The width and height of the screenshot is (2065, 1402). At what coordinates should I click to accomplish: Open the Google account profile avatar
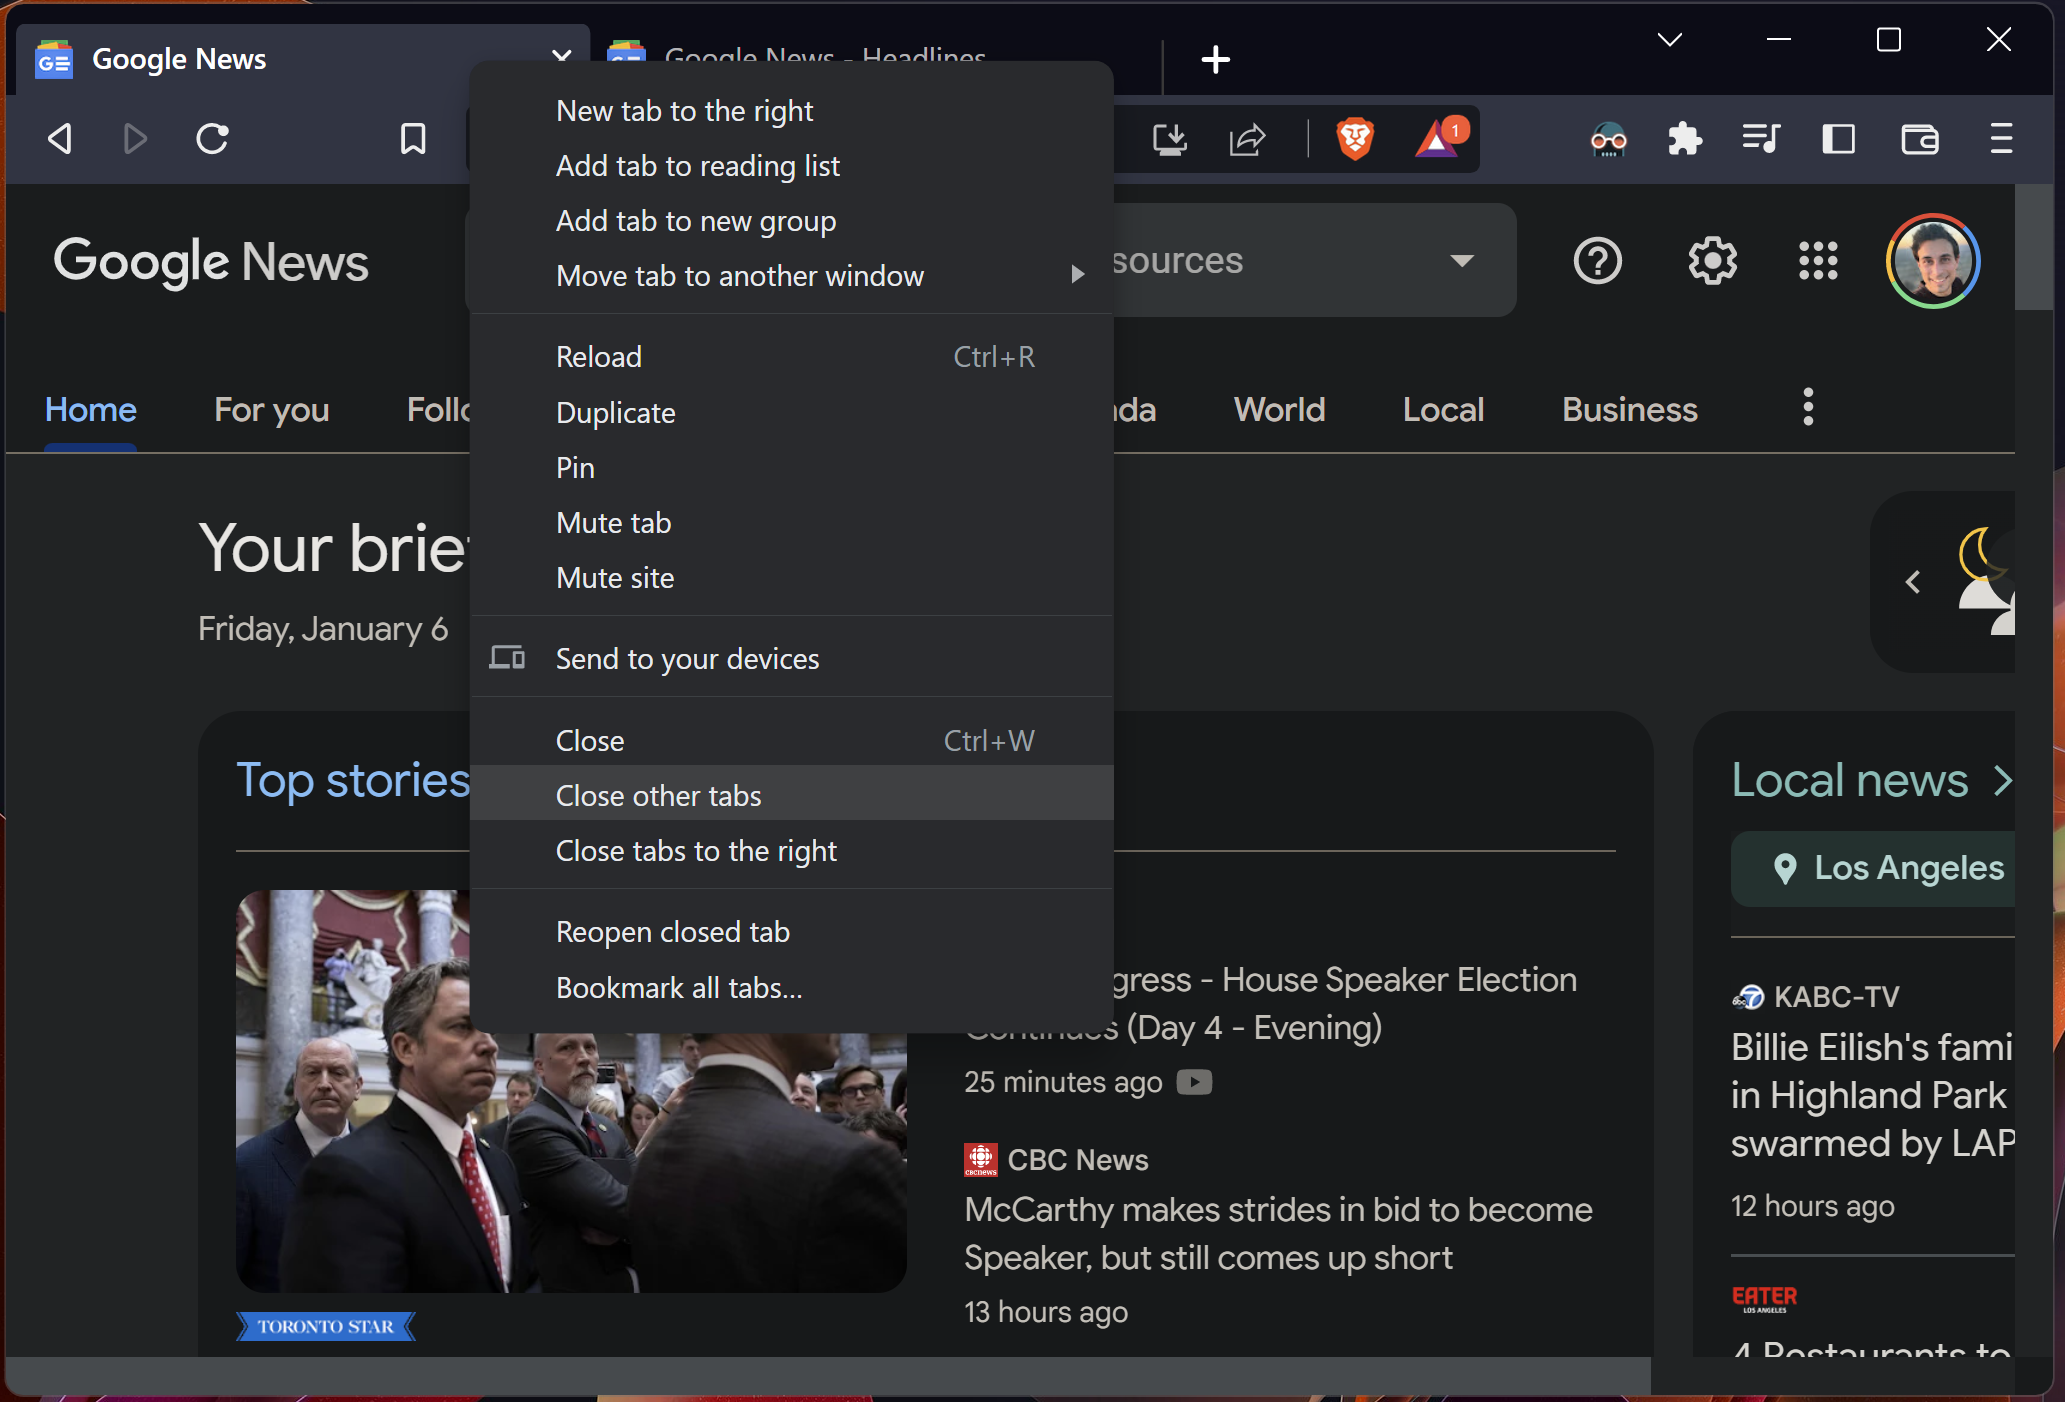[x=1933, y=261]
